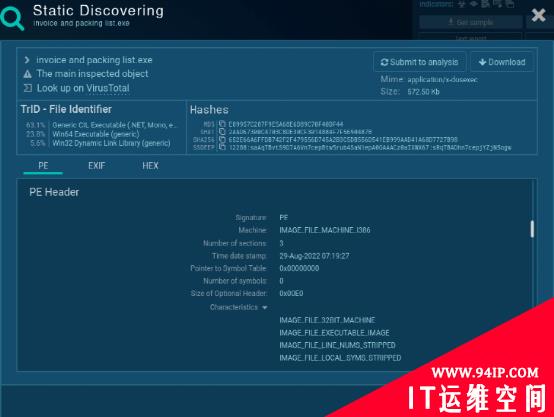Click Submit to analysis button

click(419, 62)
